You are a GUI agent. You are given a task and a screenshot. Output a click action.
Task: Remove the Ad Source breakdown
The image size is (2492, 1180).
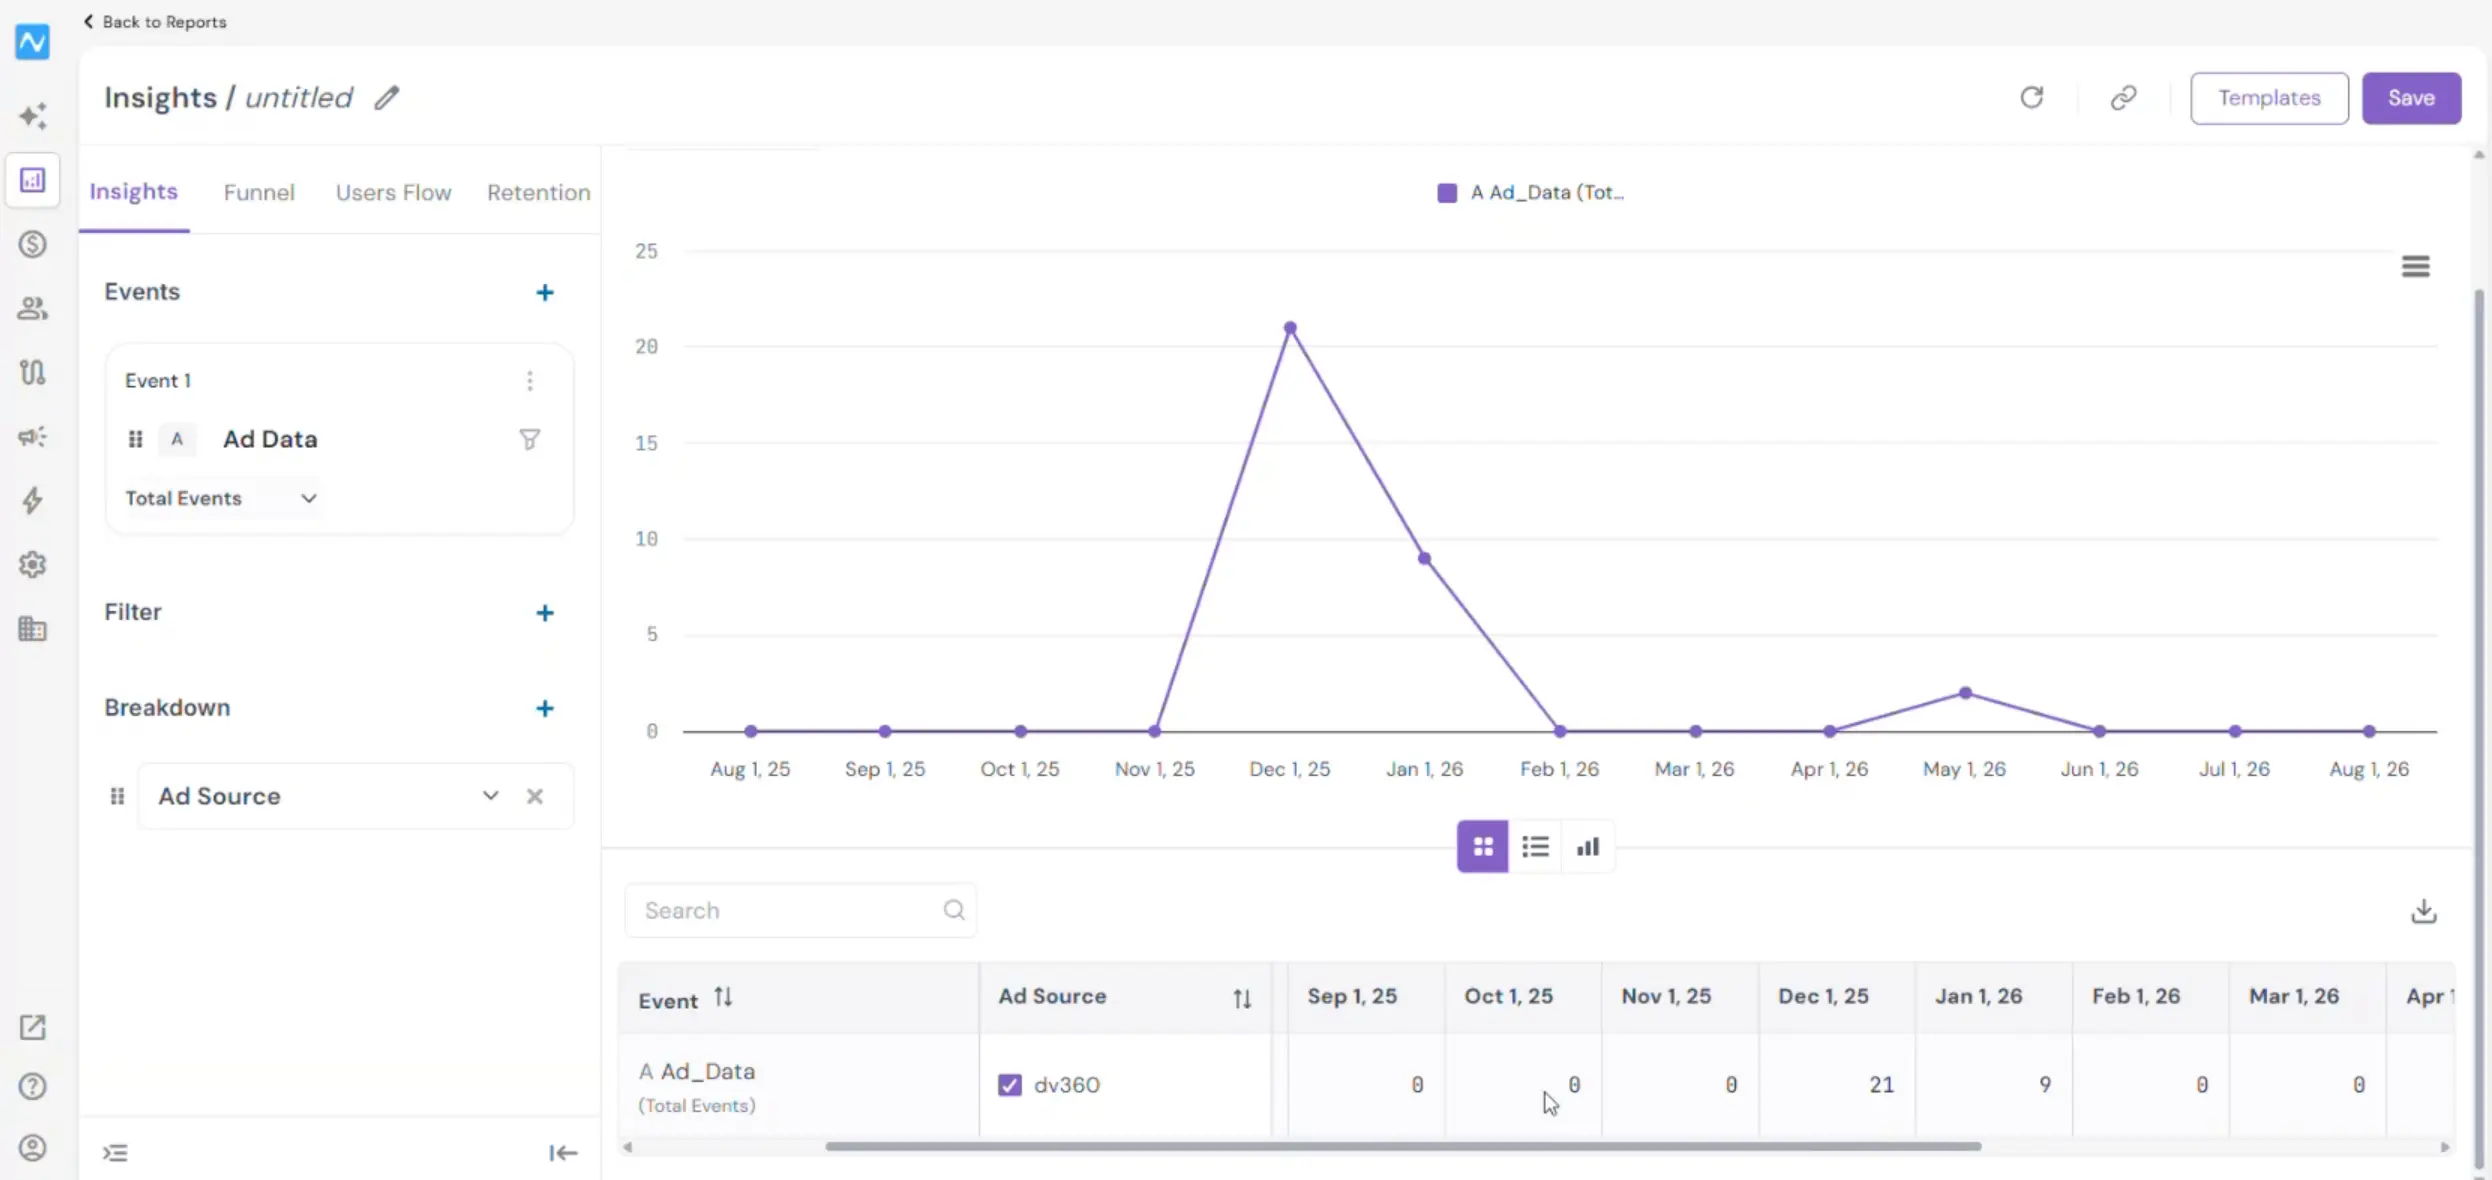click(x=535, y=796)
